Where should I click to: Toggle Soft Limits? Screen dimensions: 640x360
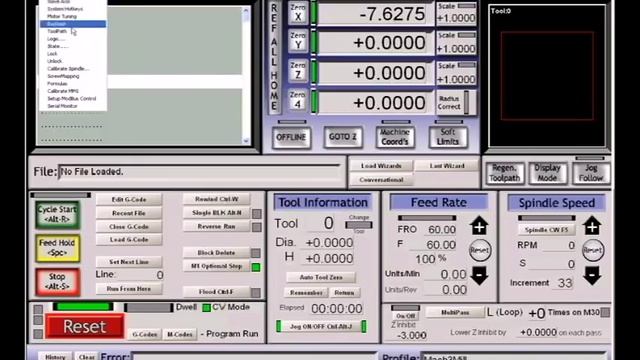click(448, 137)
